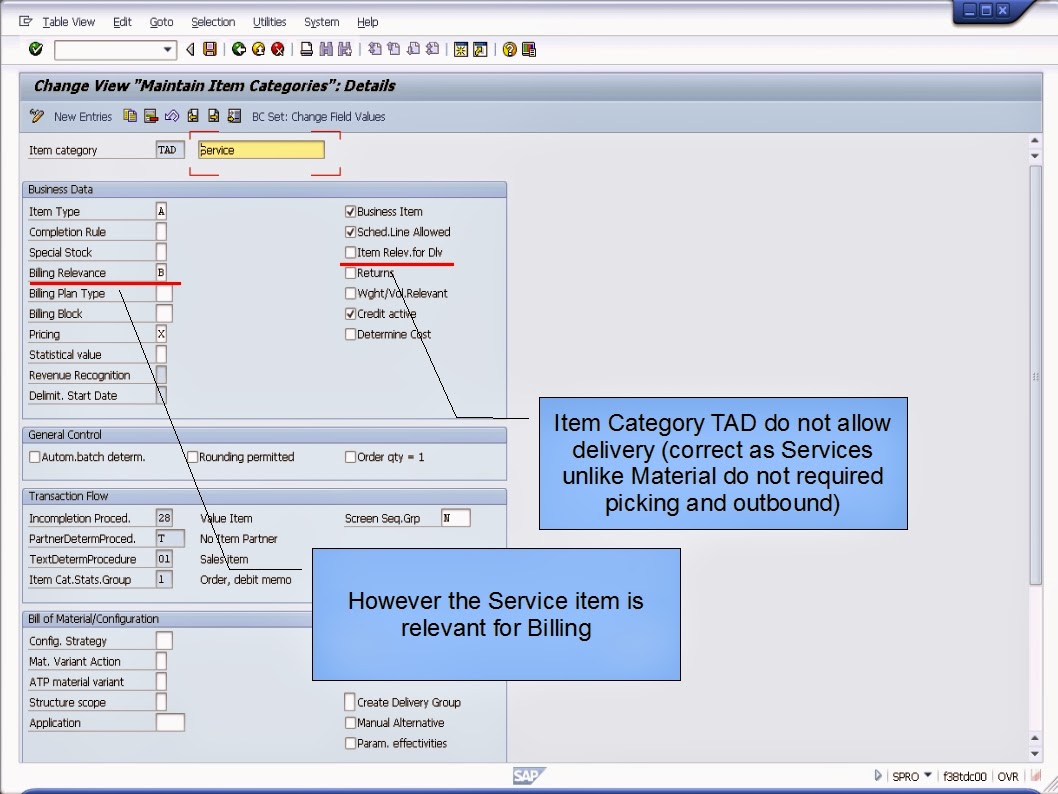Image resolution: width=1058 pixels, height=794 pixels.
Task: Enable Param. effectivities checkbox
Action: click(x=350, y=743)
